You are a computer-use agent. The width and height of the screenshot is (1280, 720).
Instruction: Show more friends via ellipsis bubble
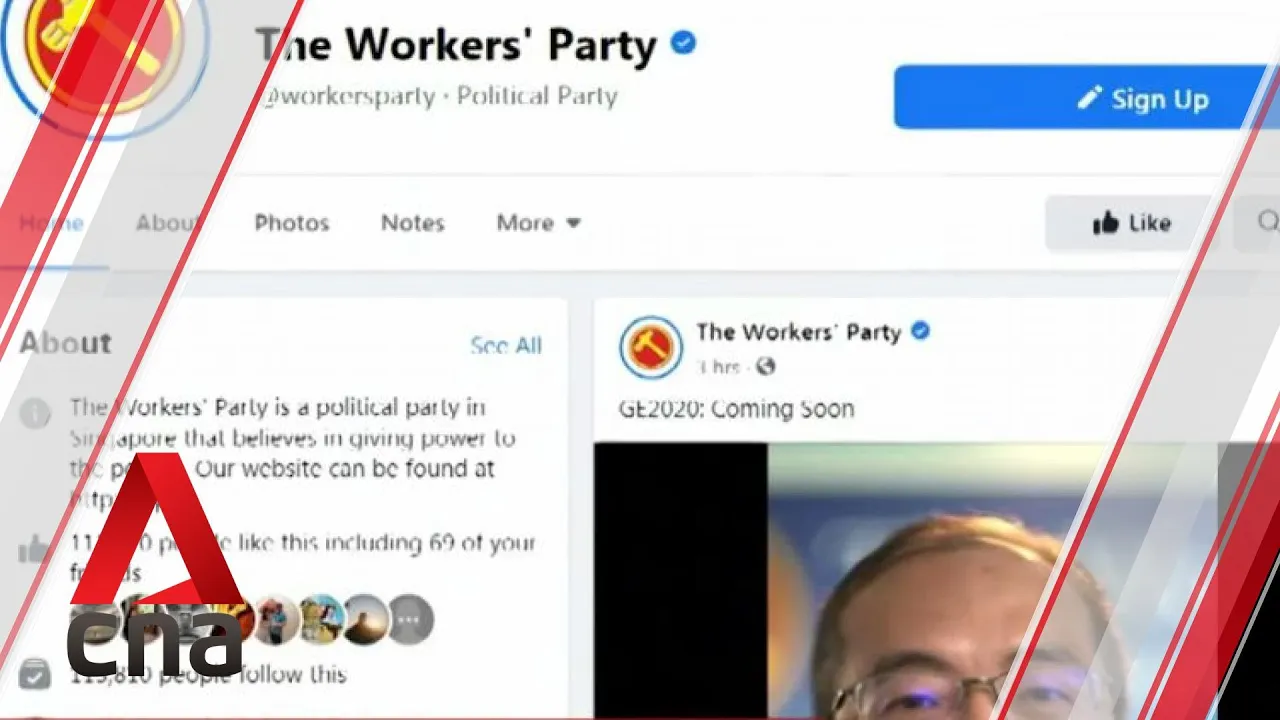[410, 619]
